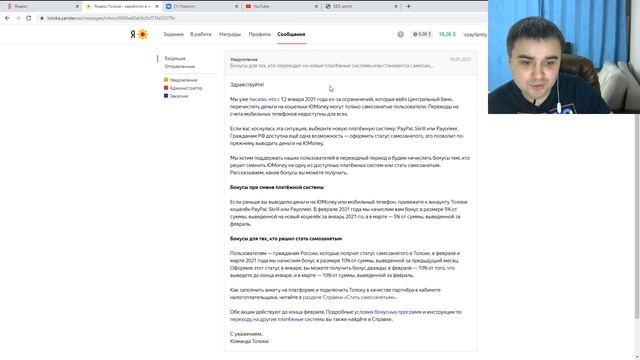Open the Задания menu item

tap(173, 34)
